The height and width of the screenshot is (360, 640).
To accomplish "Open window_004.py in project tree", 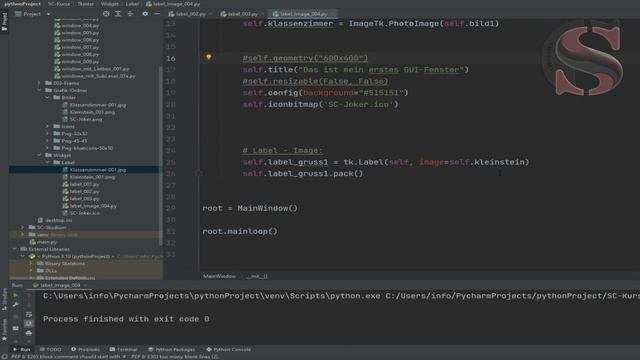I will 80,26.
